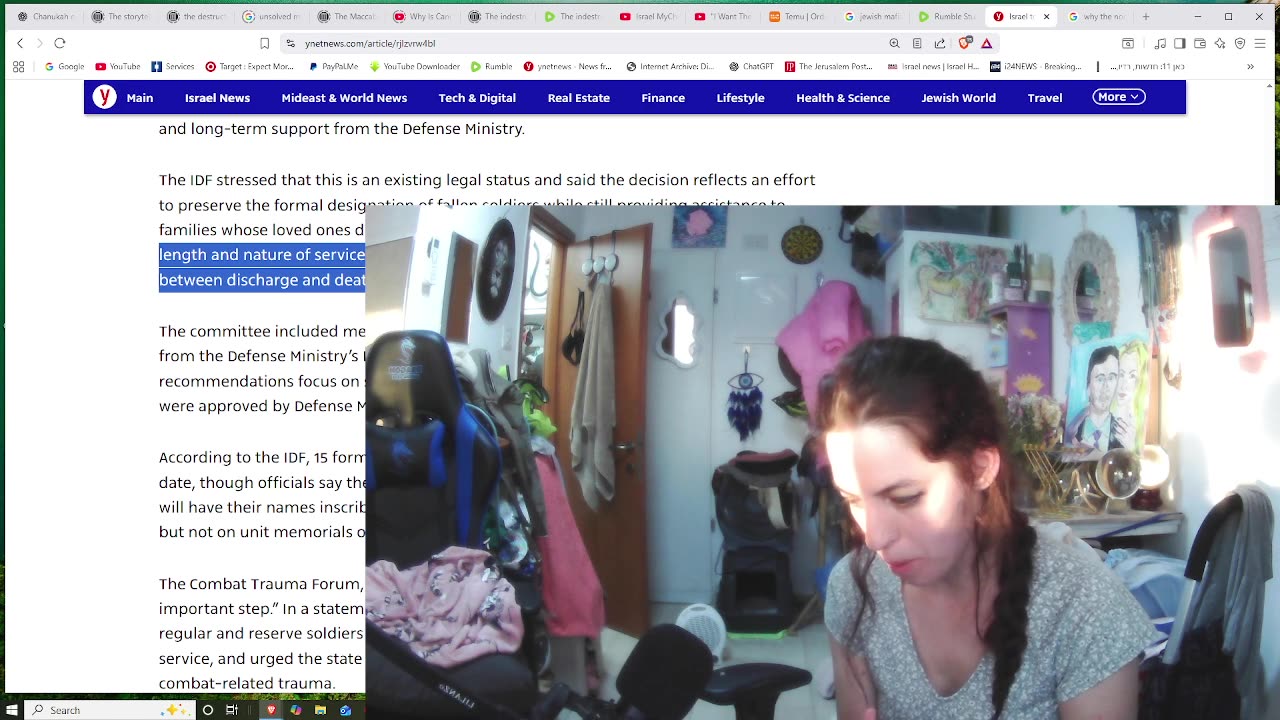Open Outlook icon in taskbar
Screen dimensions: 1280x720
345,710
